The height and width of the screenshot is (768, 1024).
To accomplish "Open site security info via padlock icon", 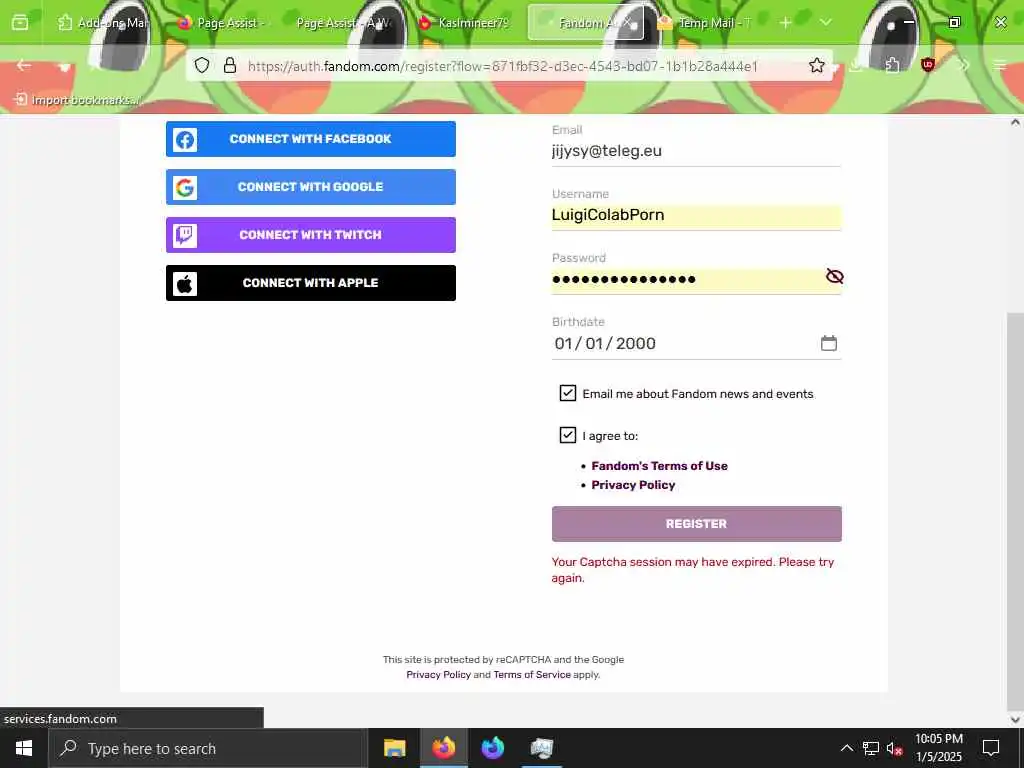I will coord(230,65).
